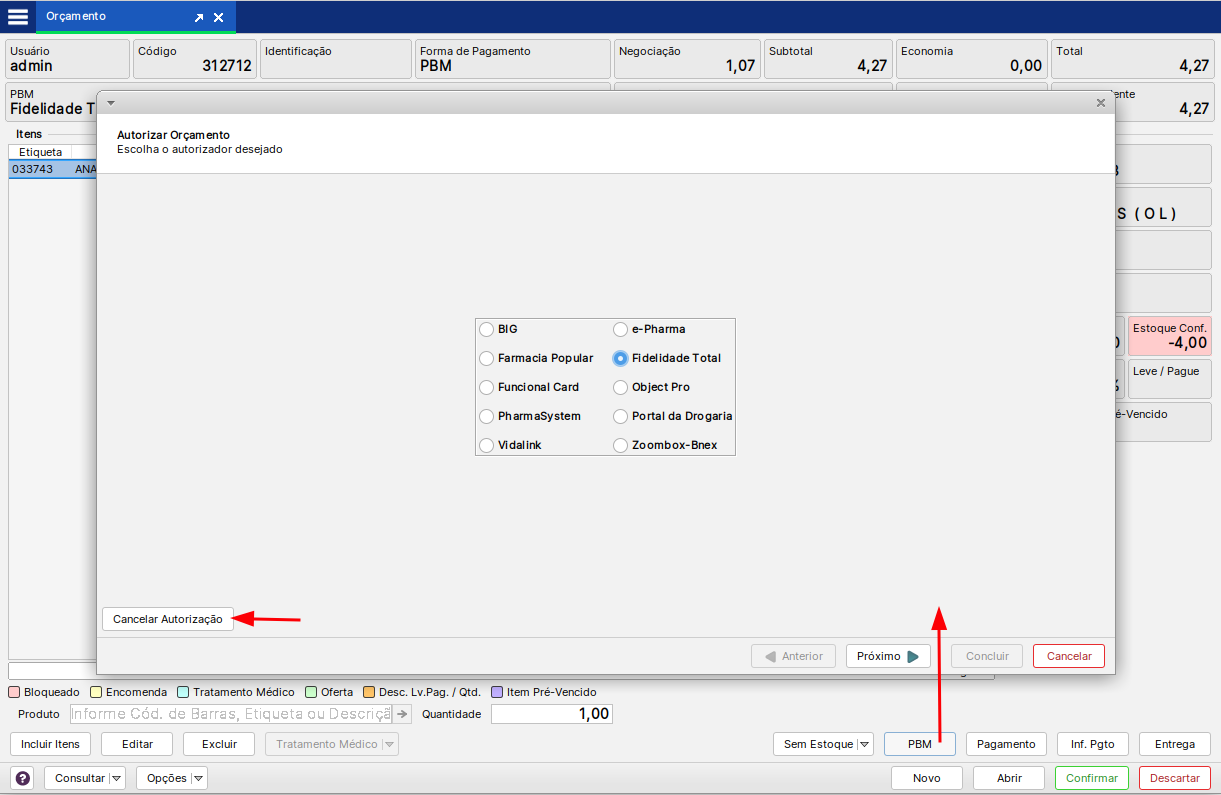
Task: Click the Novo button
Action: [927, 778]
